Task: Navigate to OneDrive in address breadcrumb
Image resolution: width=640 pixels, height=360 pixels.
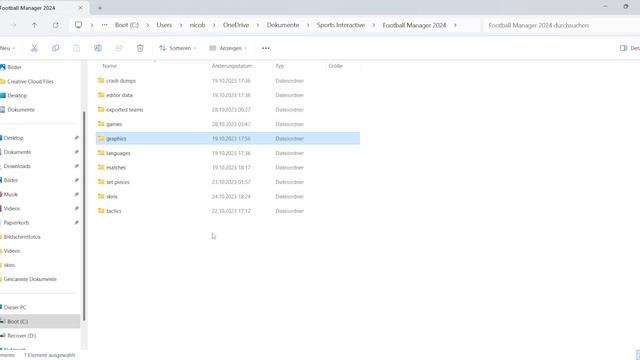Action: [236, 25]
